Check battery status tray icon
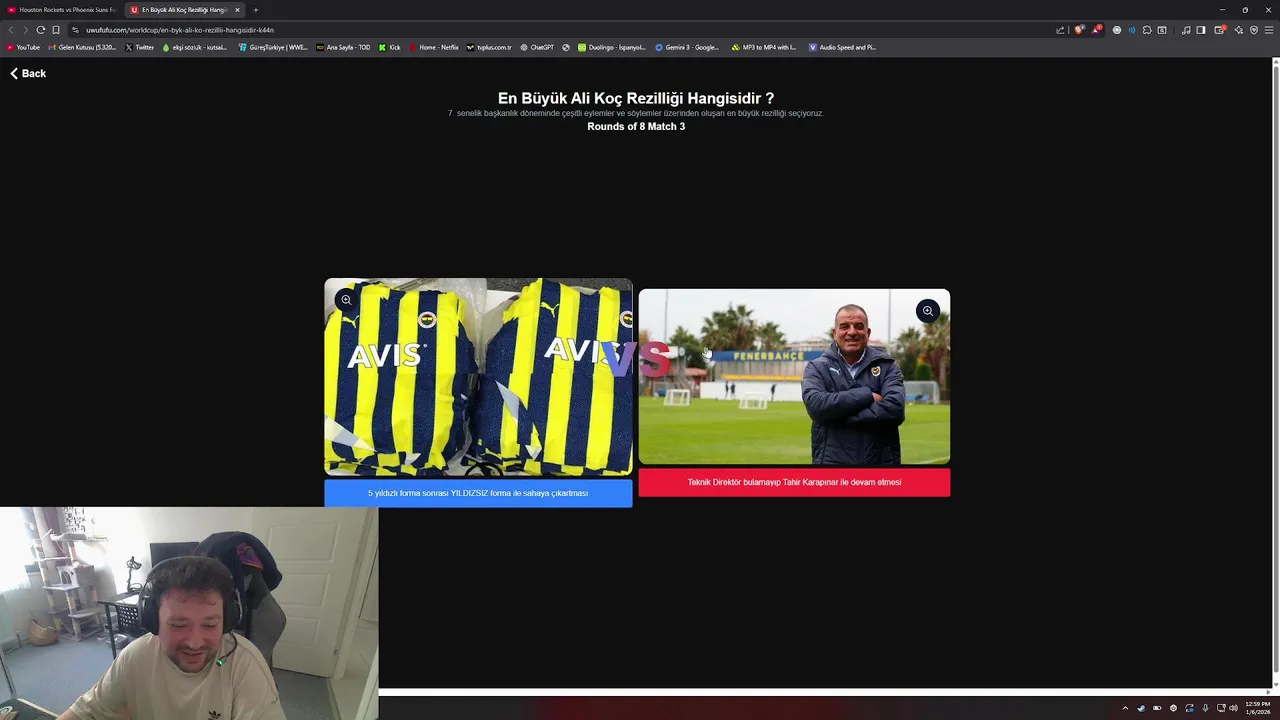Screen dimensions: 1280x720 pos(1157,708)
